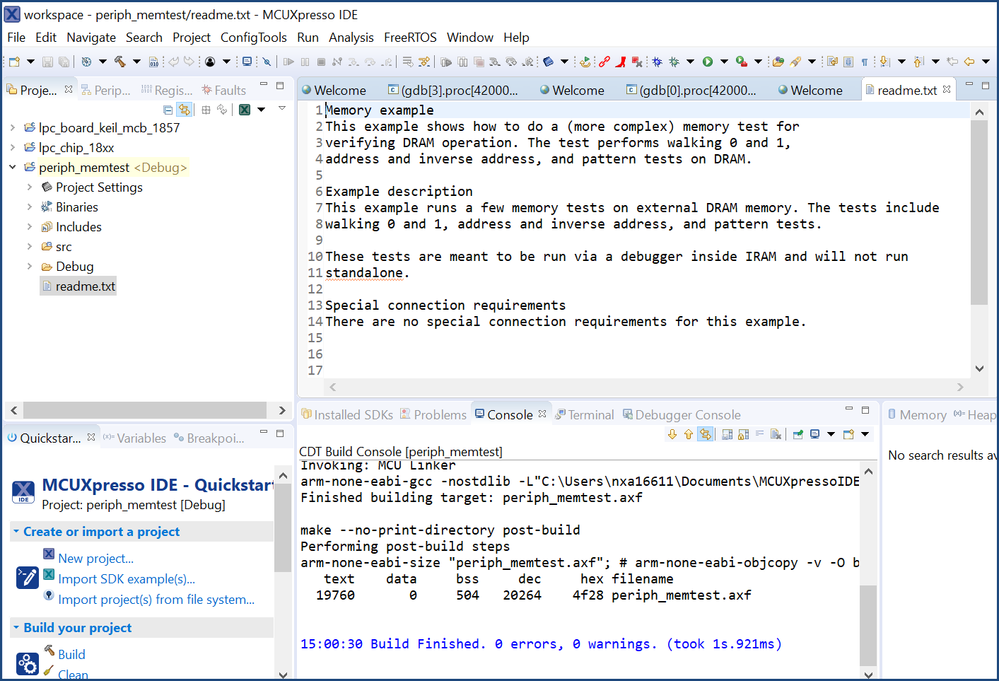Open dropdown arrow next to green Run button

[x=724, y=62]
